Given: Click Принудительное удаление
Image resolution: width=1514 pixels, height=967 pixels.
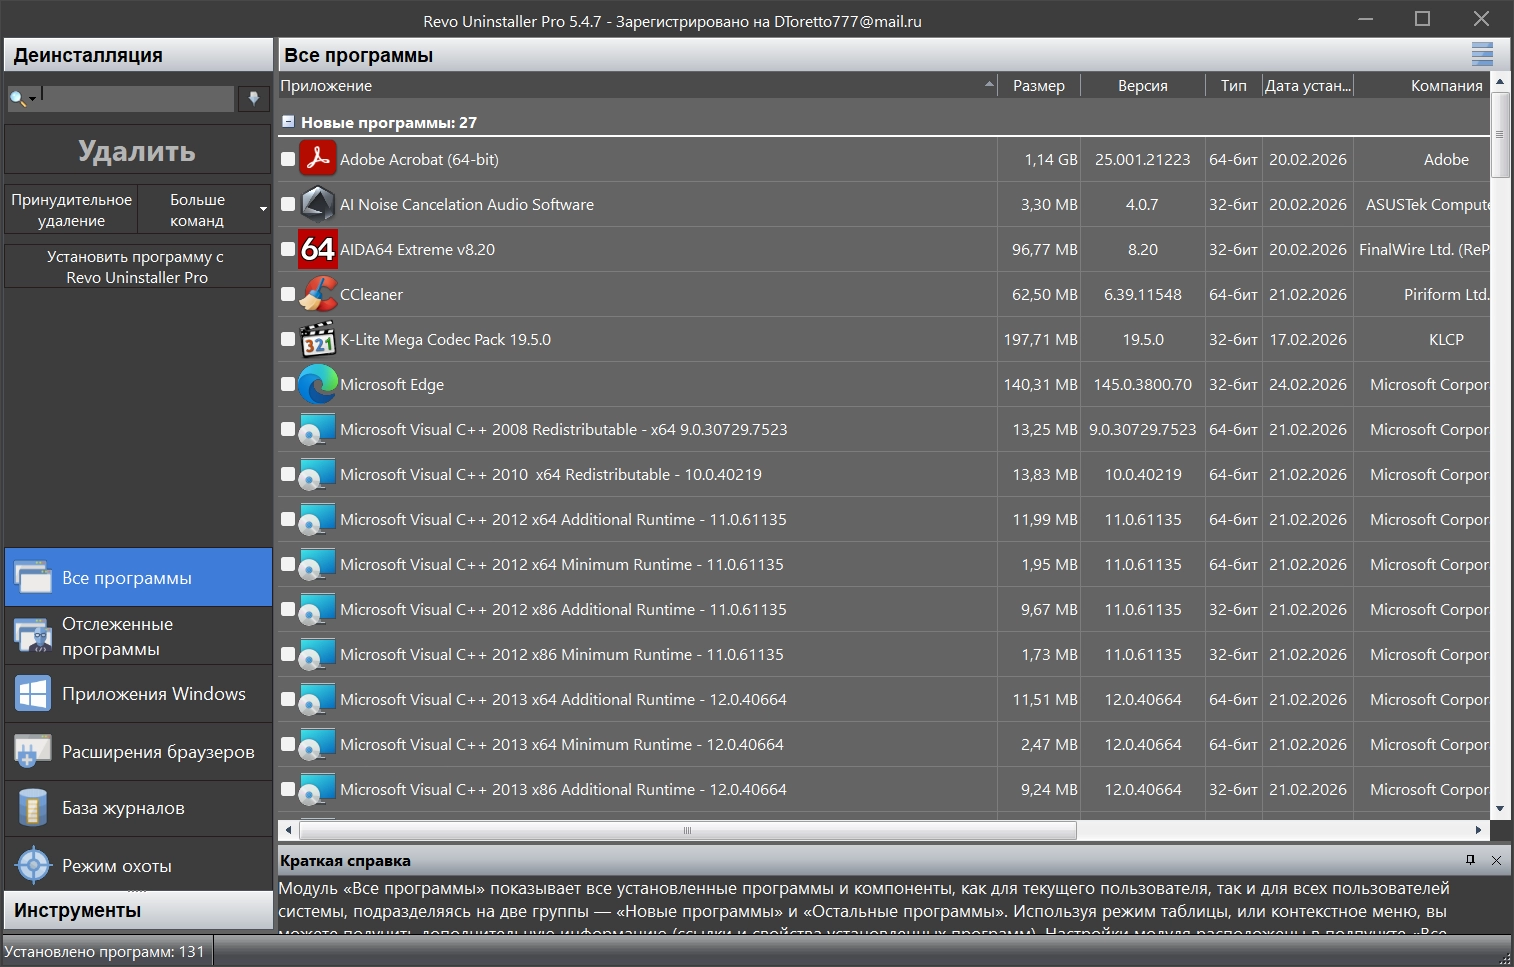Looking at the screenshot, I should (x=71, y=210).
